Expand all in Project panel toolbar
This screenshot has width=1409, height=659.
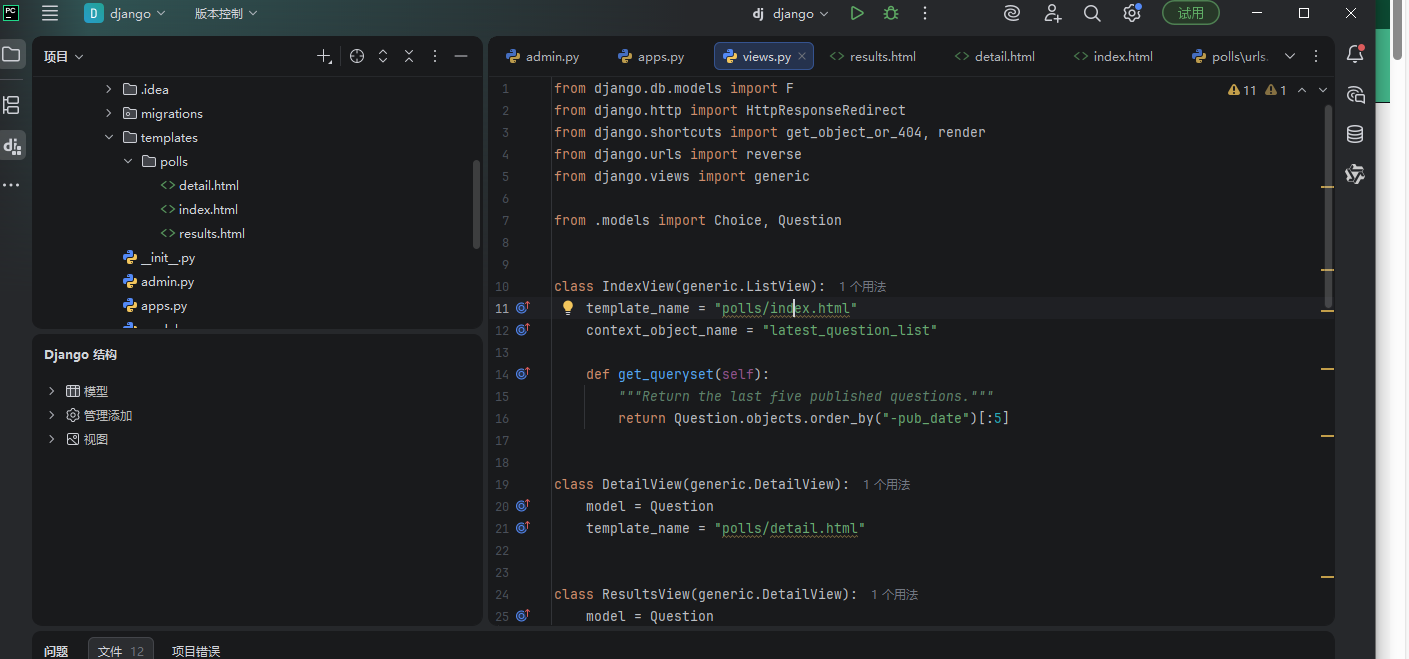383,57
